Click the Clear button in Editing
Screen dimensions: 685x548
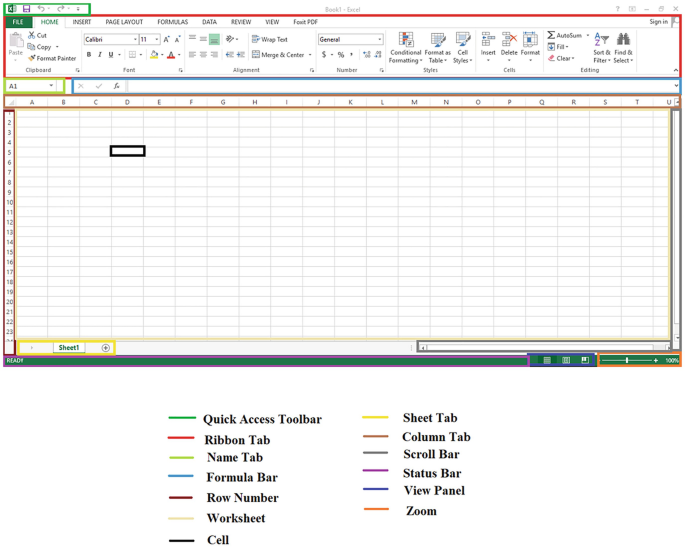point(561,58)
